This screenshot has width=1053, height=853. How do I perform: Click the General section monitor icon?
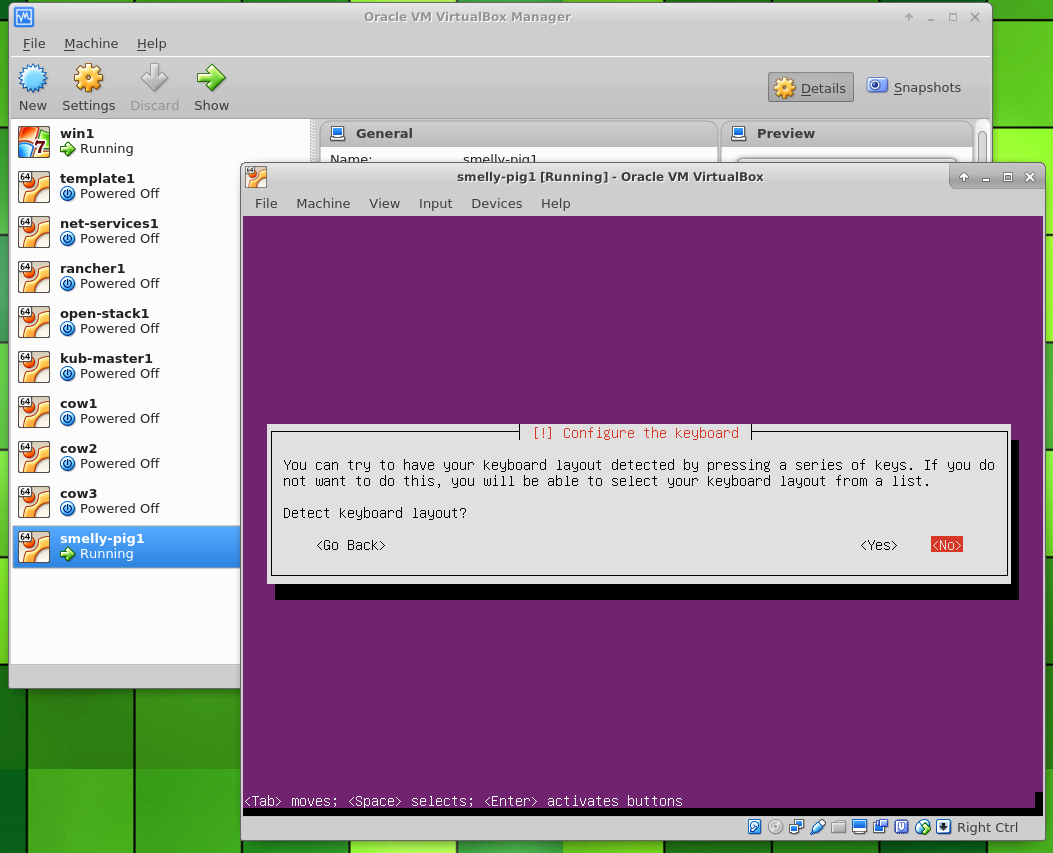point(338,133)
